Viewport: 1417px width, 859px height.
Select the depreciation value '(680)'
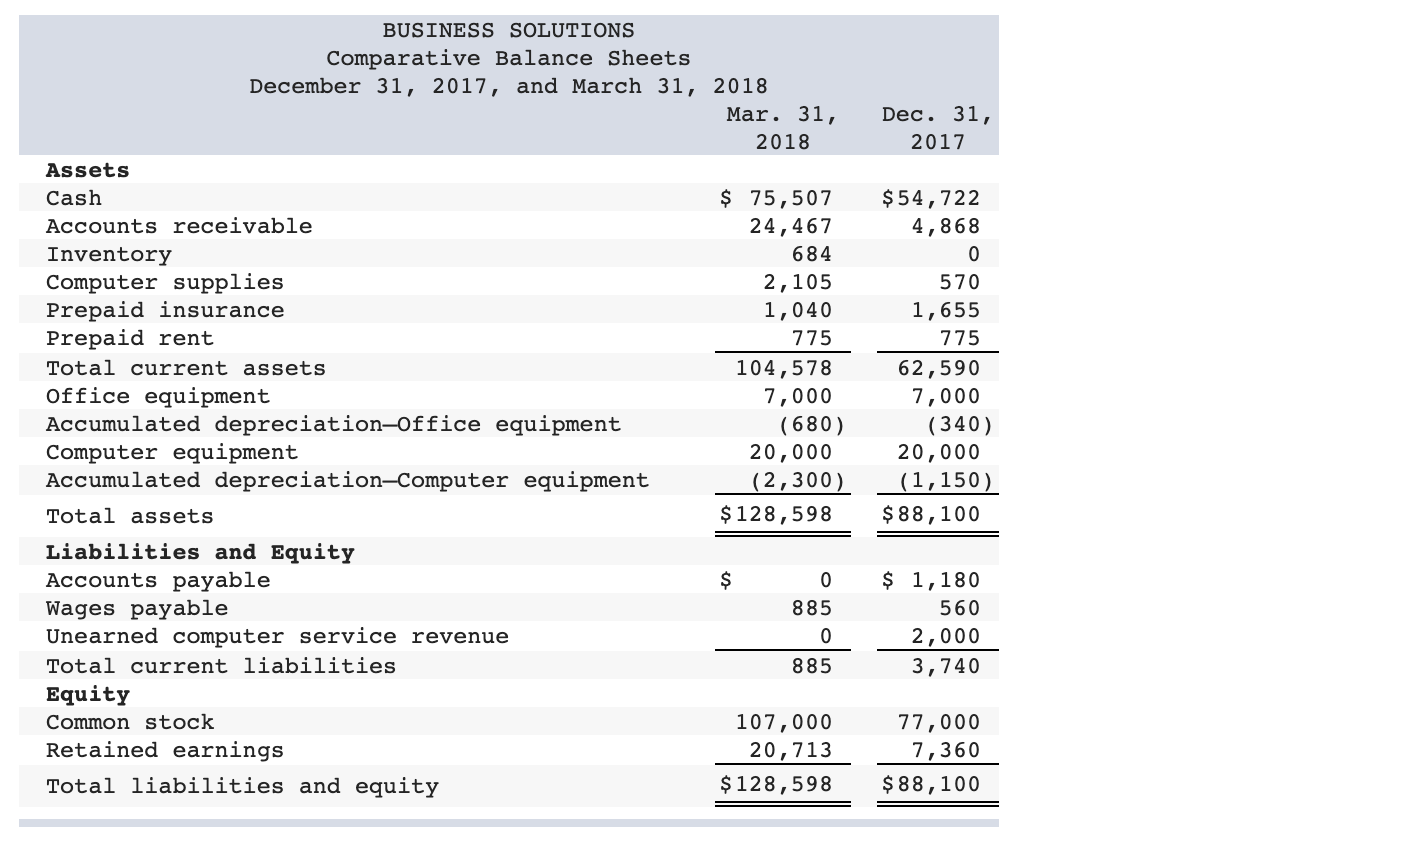tap(812, 424)
